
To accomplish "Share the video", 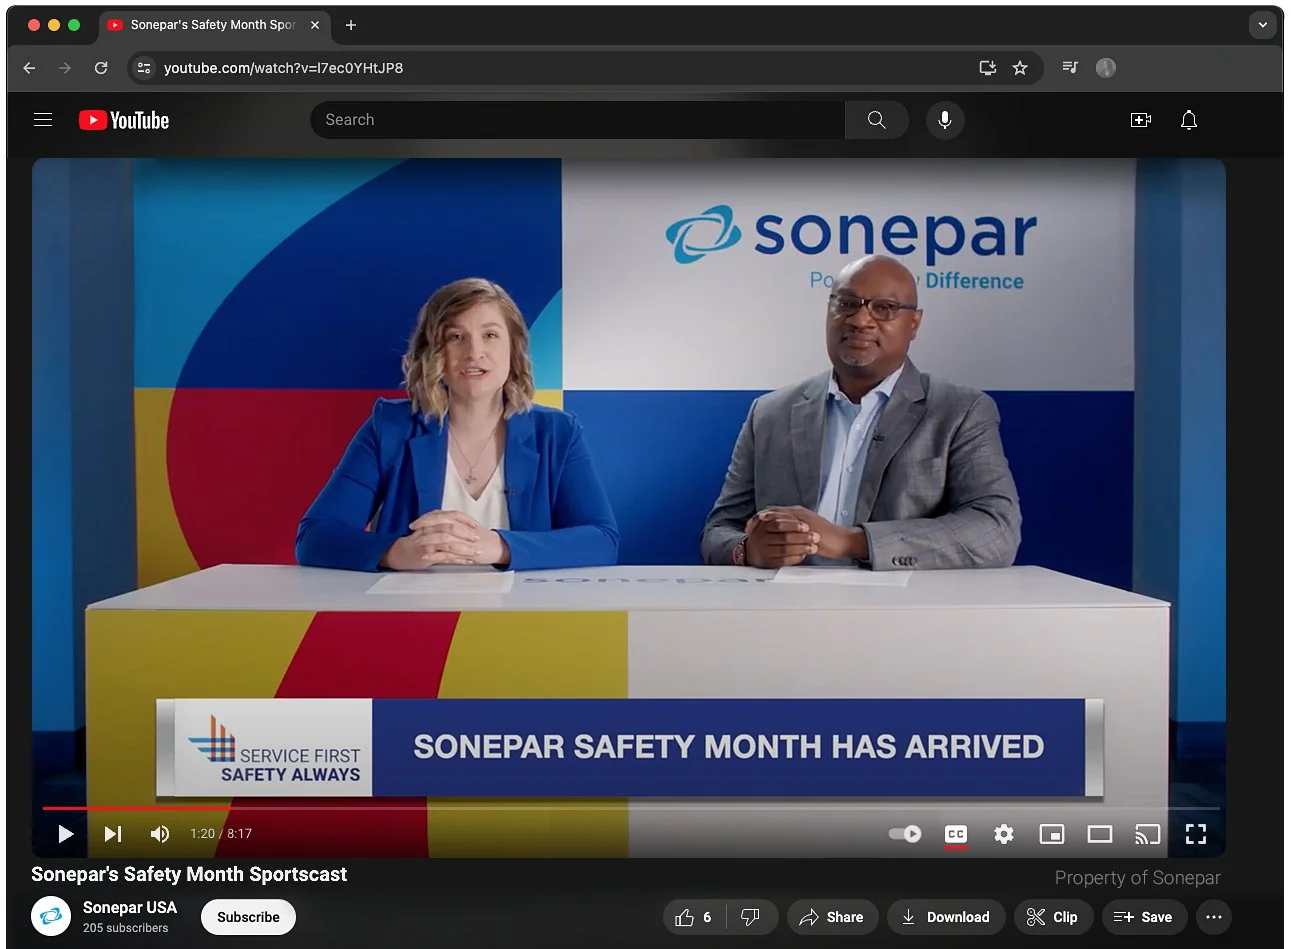I will 832,917.
